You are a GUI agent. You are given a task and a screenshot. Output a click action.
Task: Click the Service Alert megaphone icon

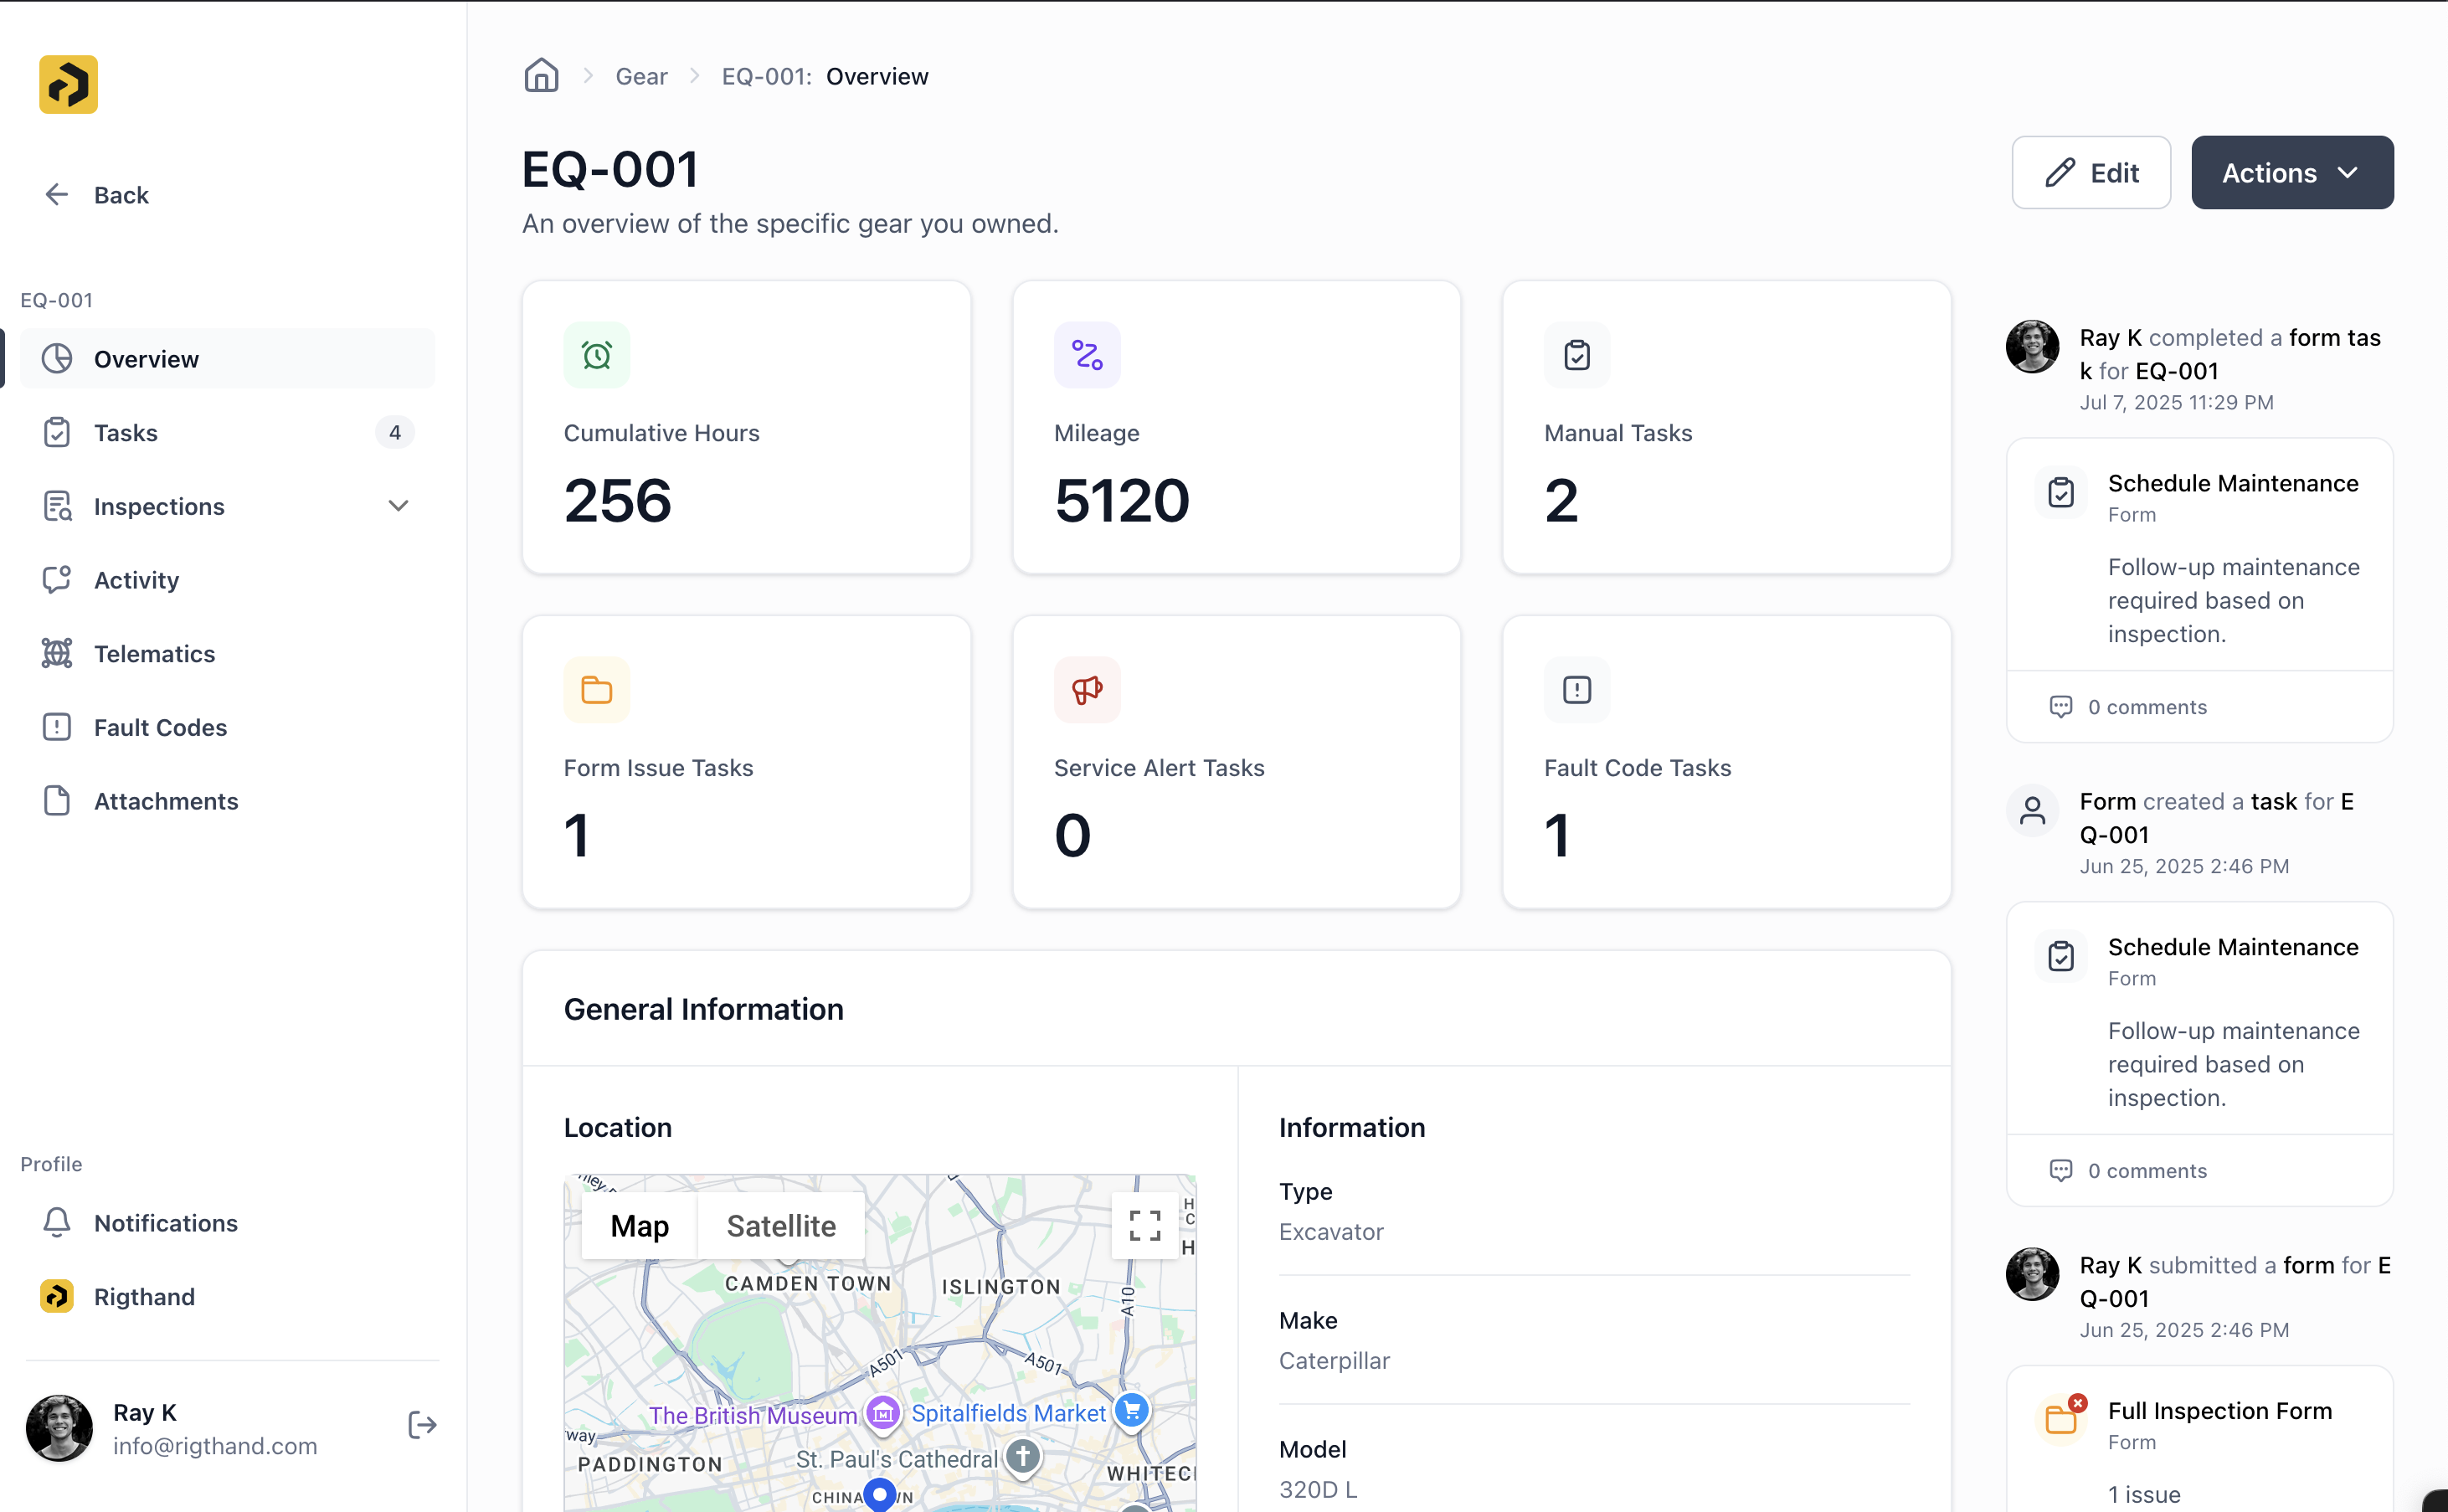(1086, 689)
